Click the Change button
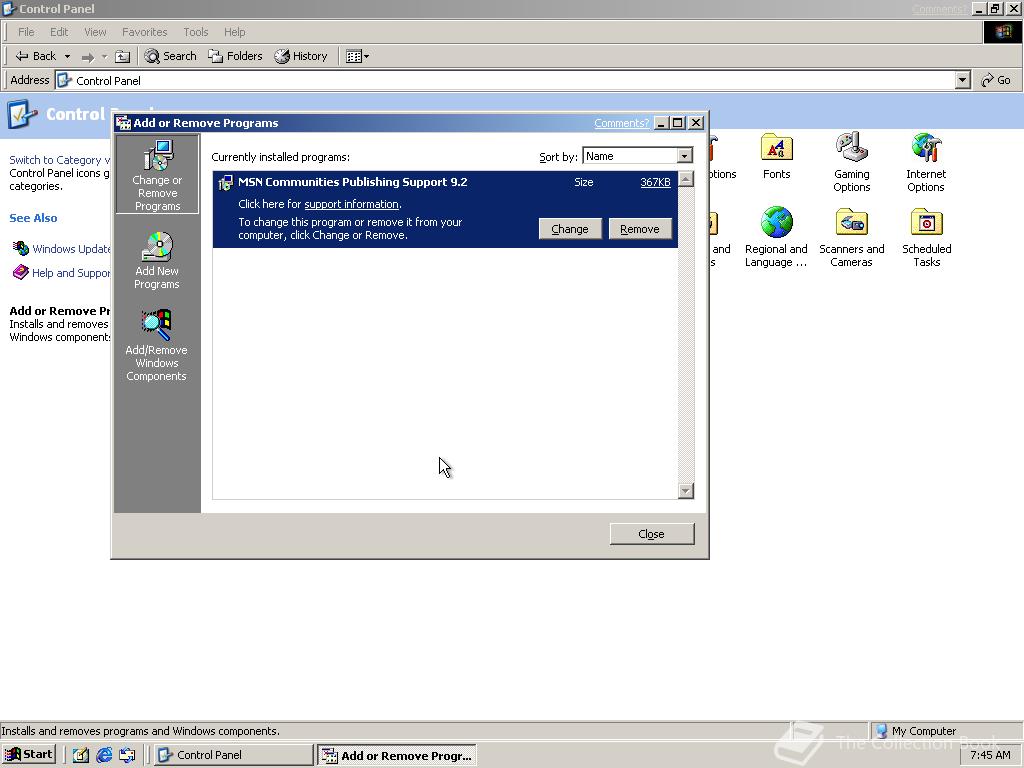This screenshot has height=768, width=1024. 569,229
